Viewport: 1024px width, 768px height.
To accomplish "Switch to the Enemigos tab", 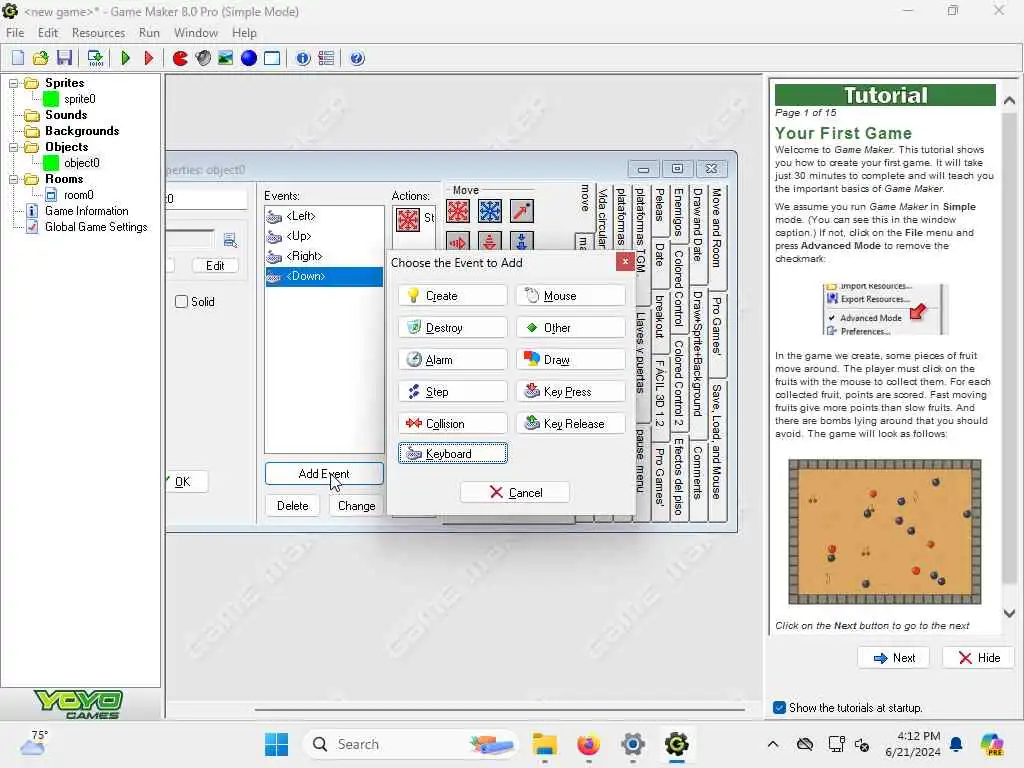I will (x=679, y=212).
